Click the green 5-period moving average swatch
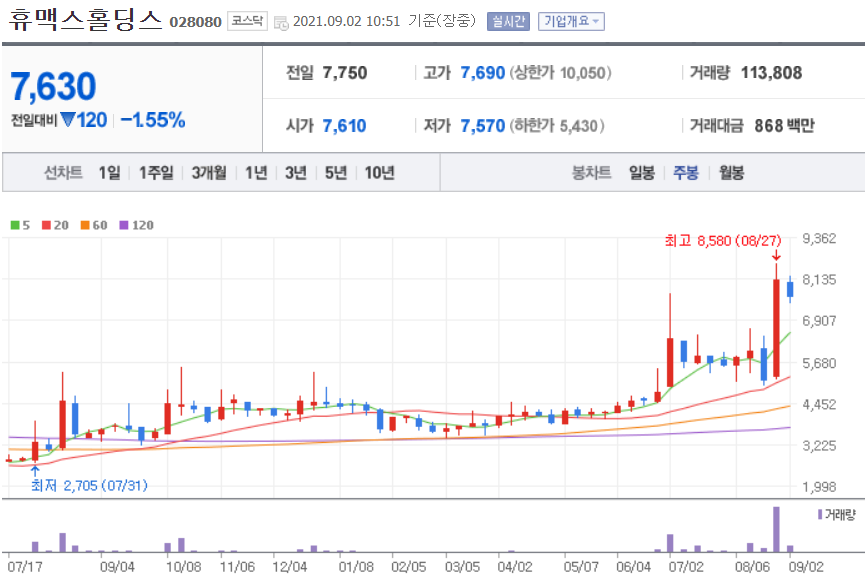The width and height of the screenshot is (865, 584). pos(15,225)
